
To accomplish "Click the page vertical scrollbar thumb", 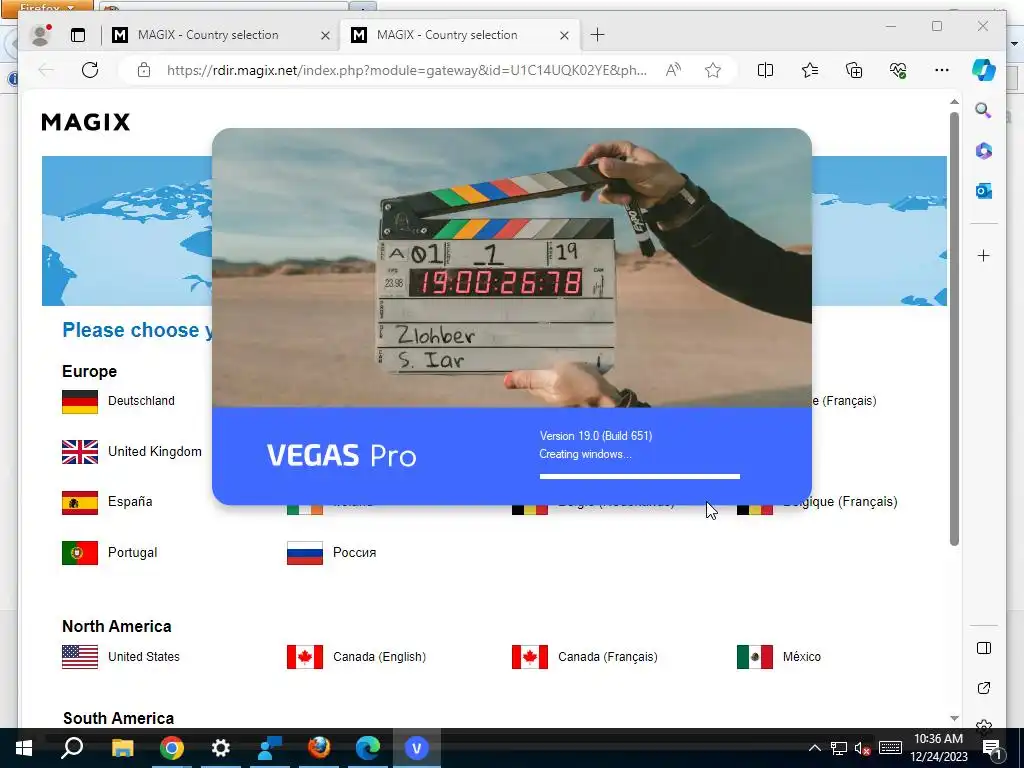I will coord(954,328).
